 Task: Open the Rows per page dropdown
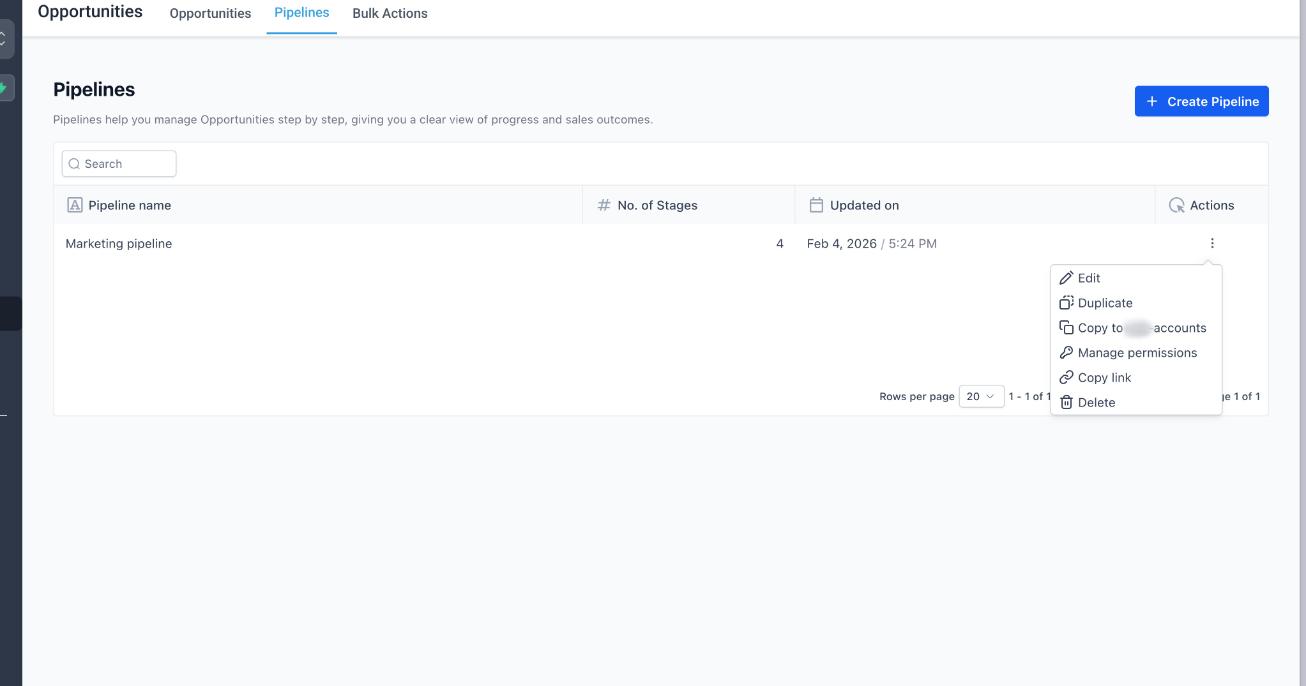coord(981,396)
